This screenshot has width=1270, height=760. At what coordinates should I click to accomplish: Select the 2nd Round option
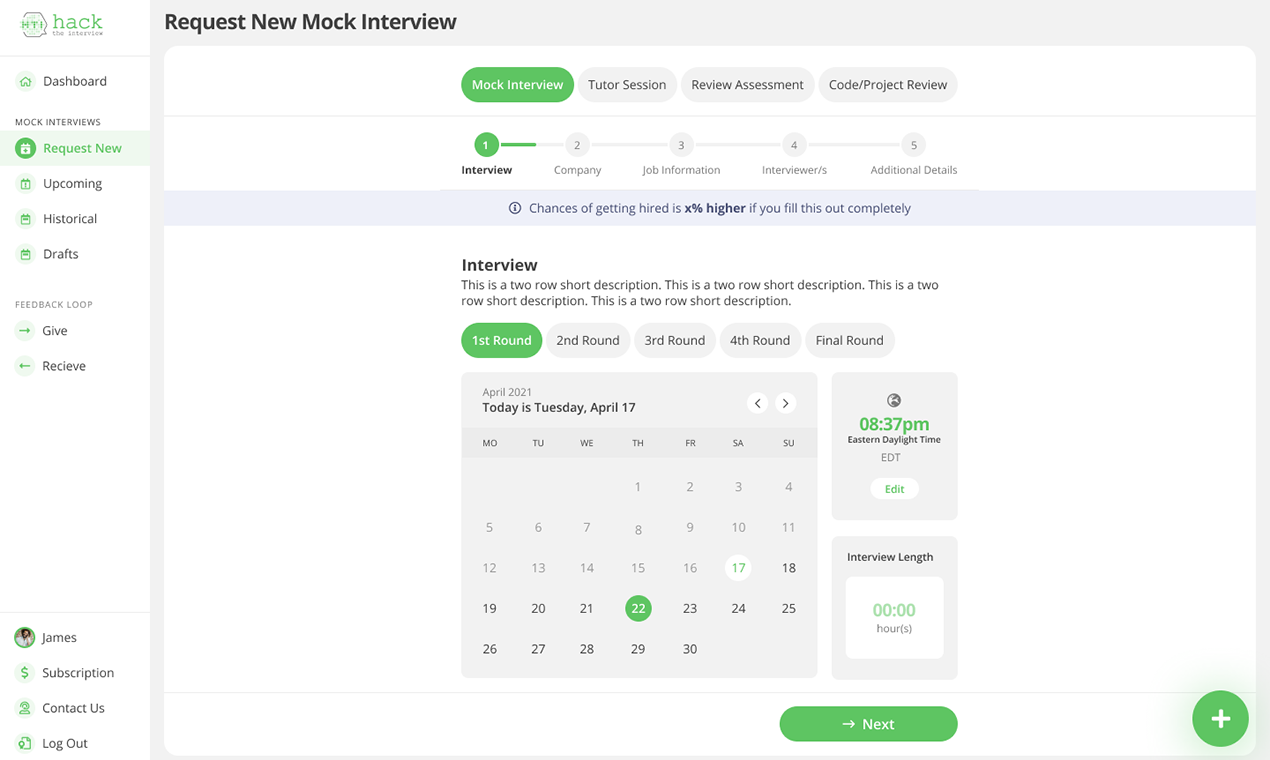point(587,340)
